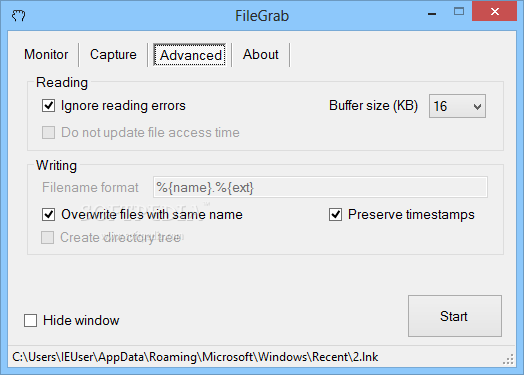Enable Hide window checkbox
Viewport: 524px width, 375px height.
[30, 320]
